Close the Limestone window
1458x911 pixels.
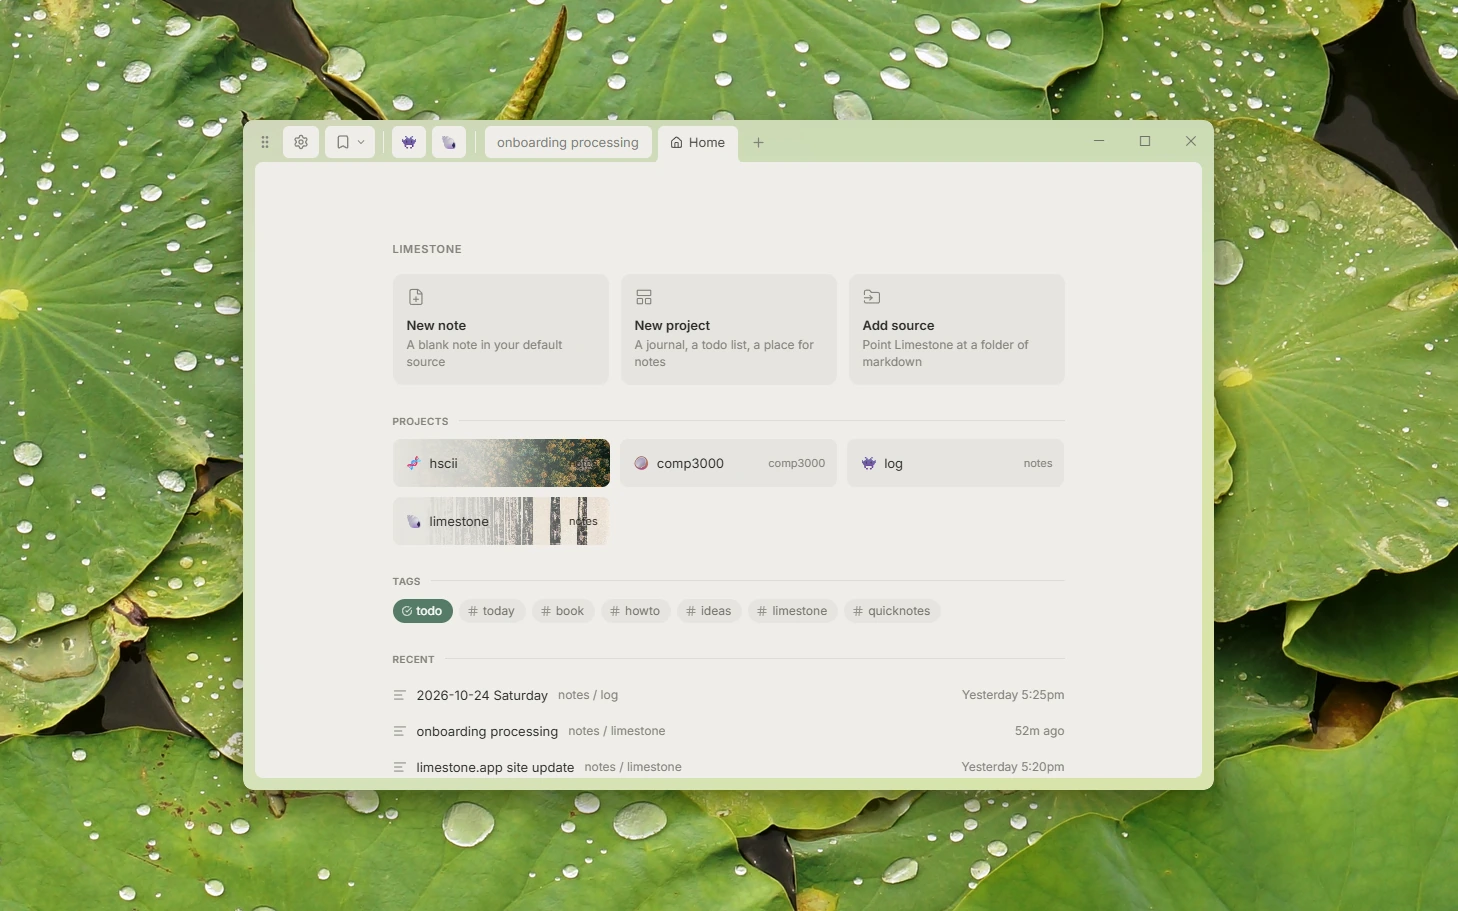click(x=1191, y=141)
